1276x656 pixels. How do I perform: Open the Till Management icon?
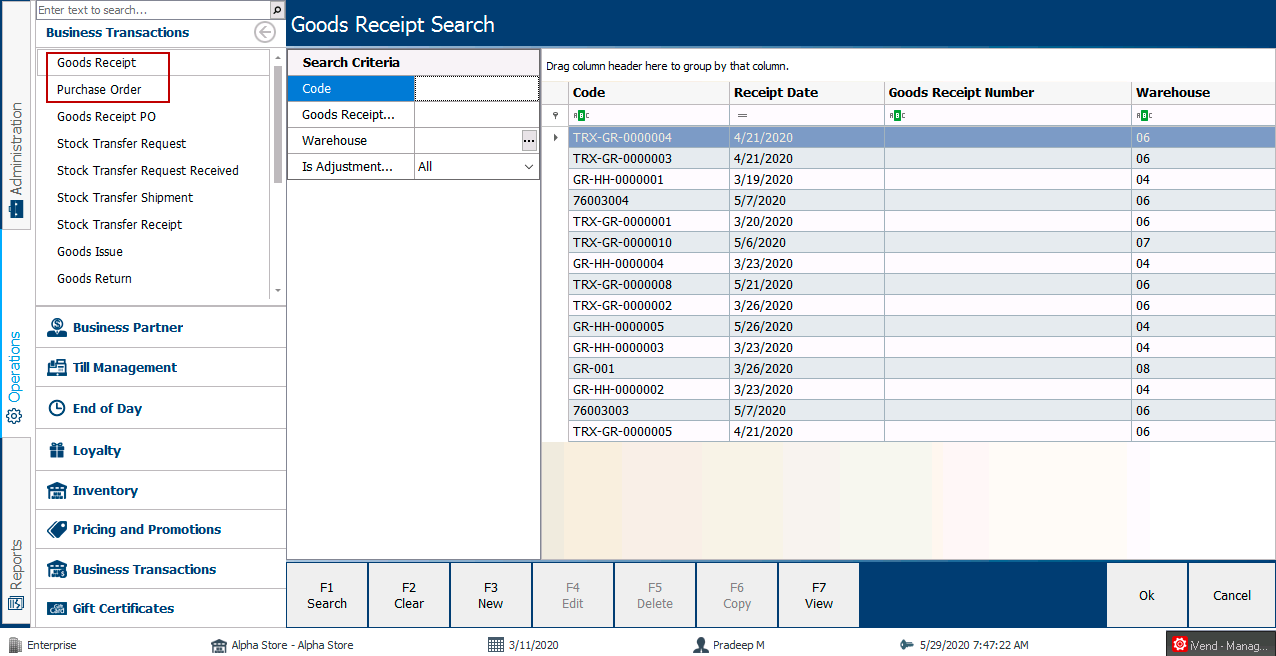pyautogui.click(x=57, y=368)
